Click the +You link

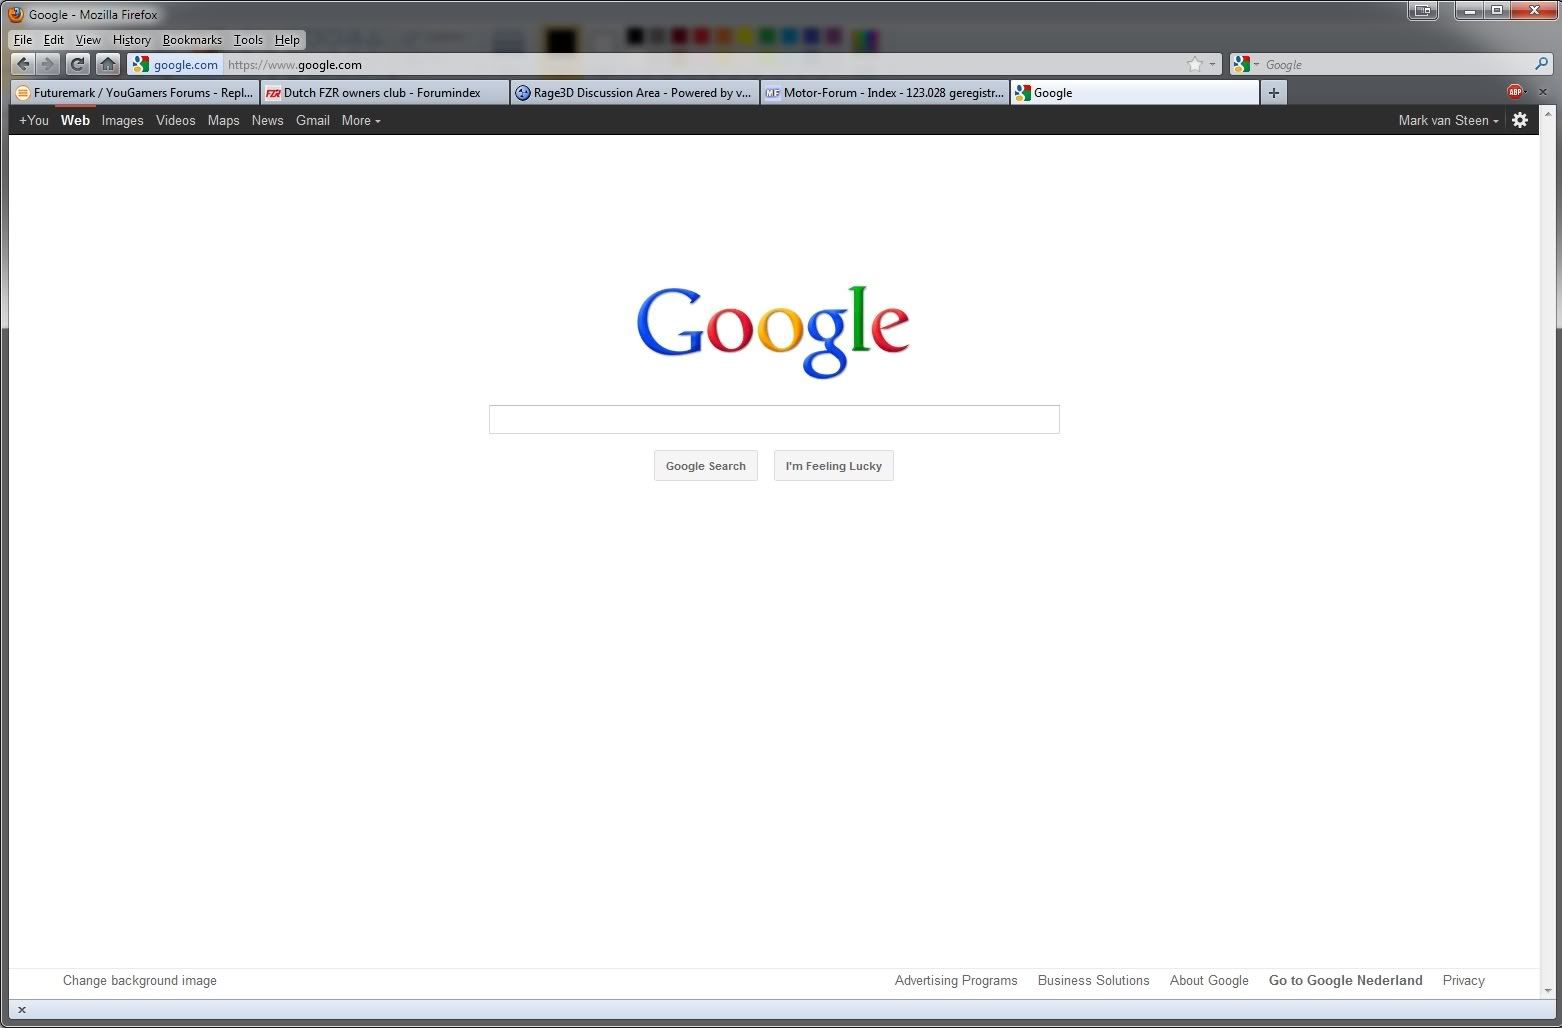pos(34,120)
